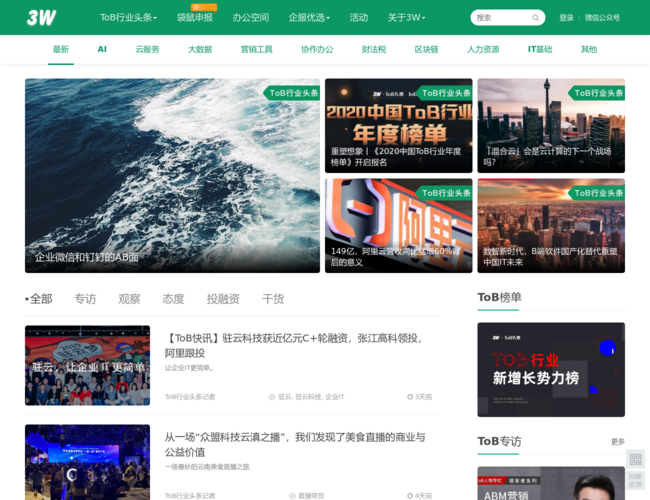Screen dimensions: 650x500
Task: Open the 办公空间 menu item
Action: 250,17
